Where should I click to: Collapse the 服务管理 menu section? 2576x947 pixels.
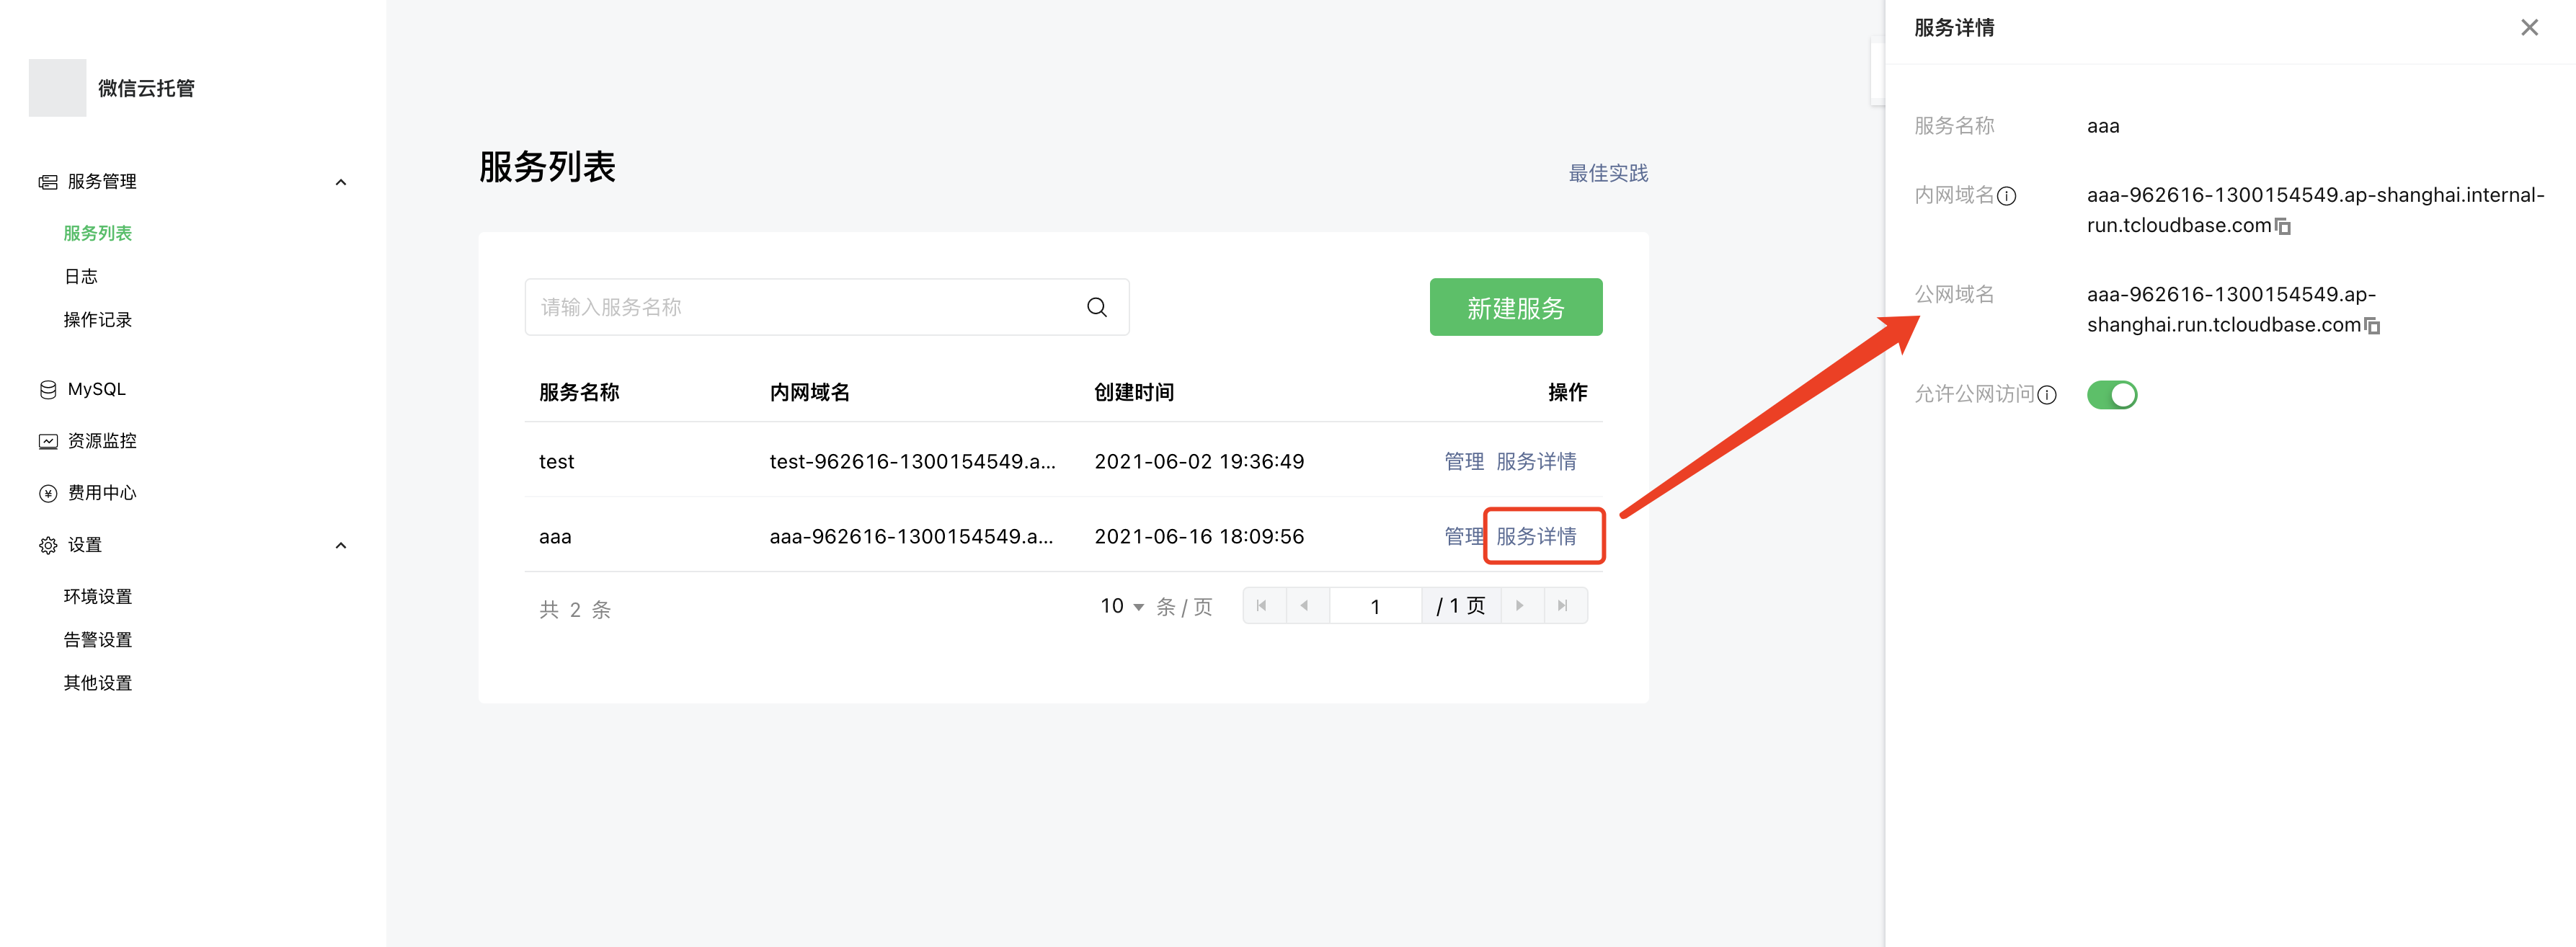click(341, 182)
